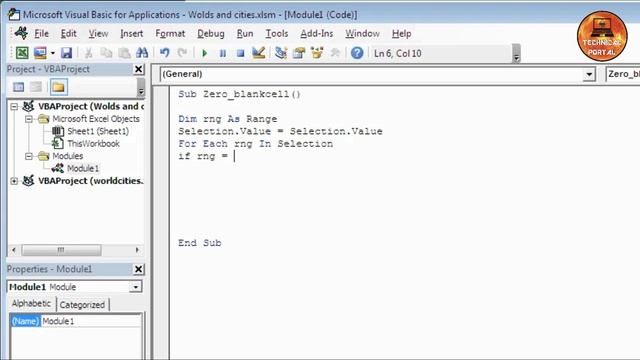Undo the last edit
The height and width of the screenshot is (360, 640).
tap(164, 53)
